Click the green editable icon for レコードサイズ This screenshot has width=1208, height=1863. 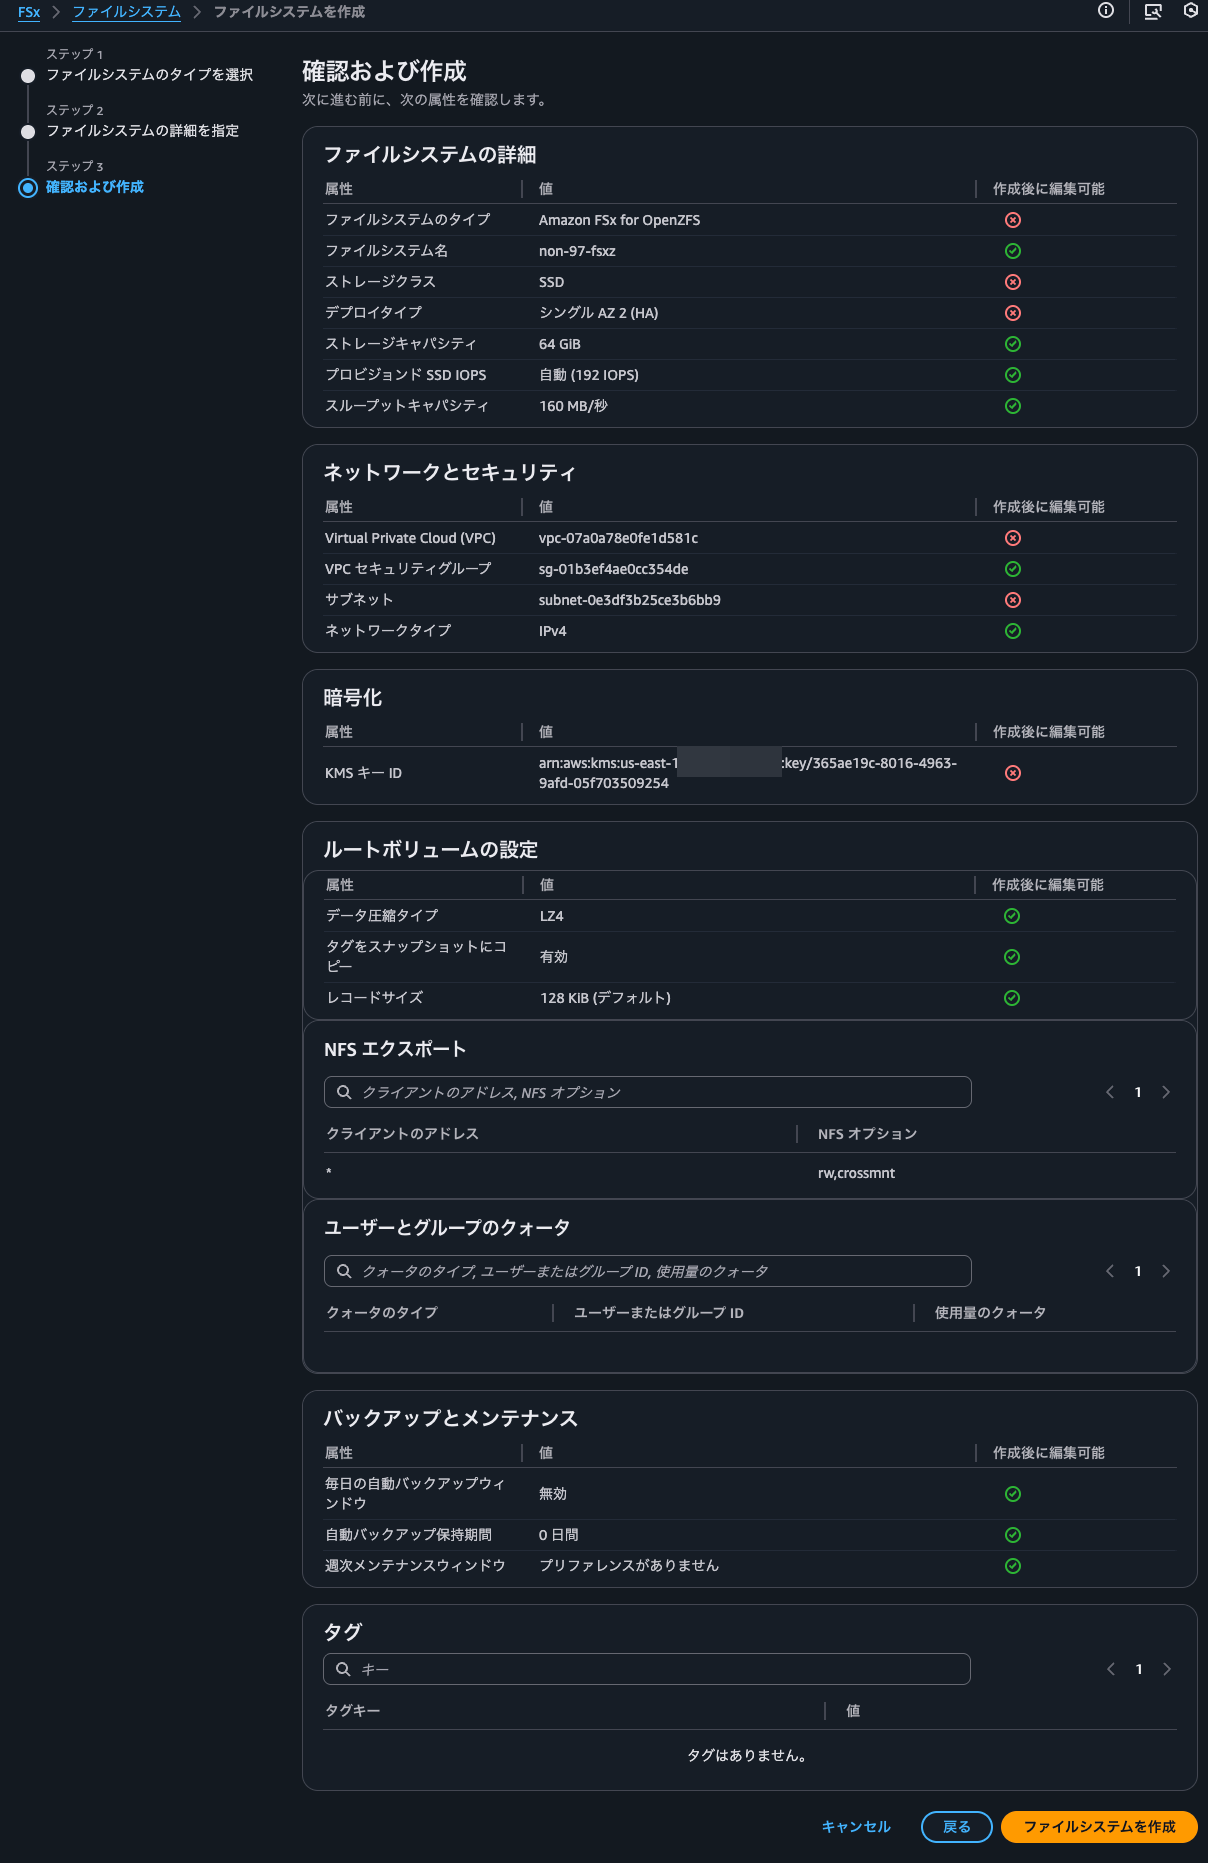click(x=1012, y=998)
